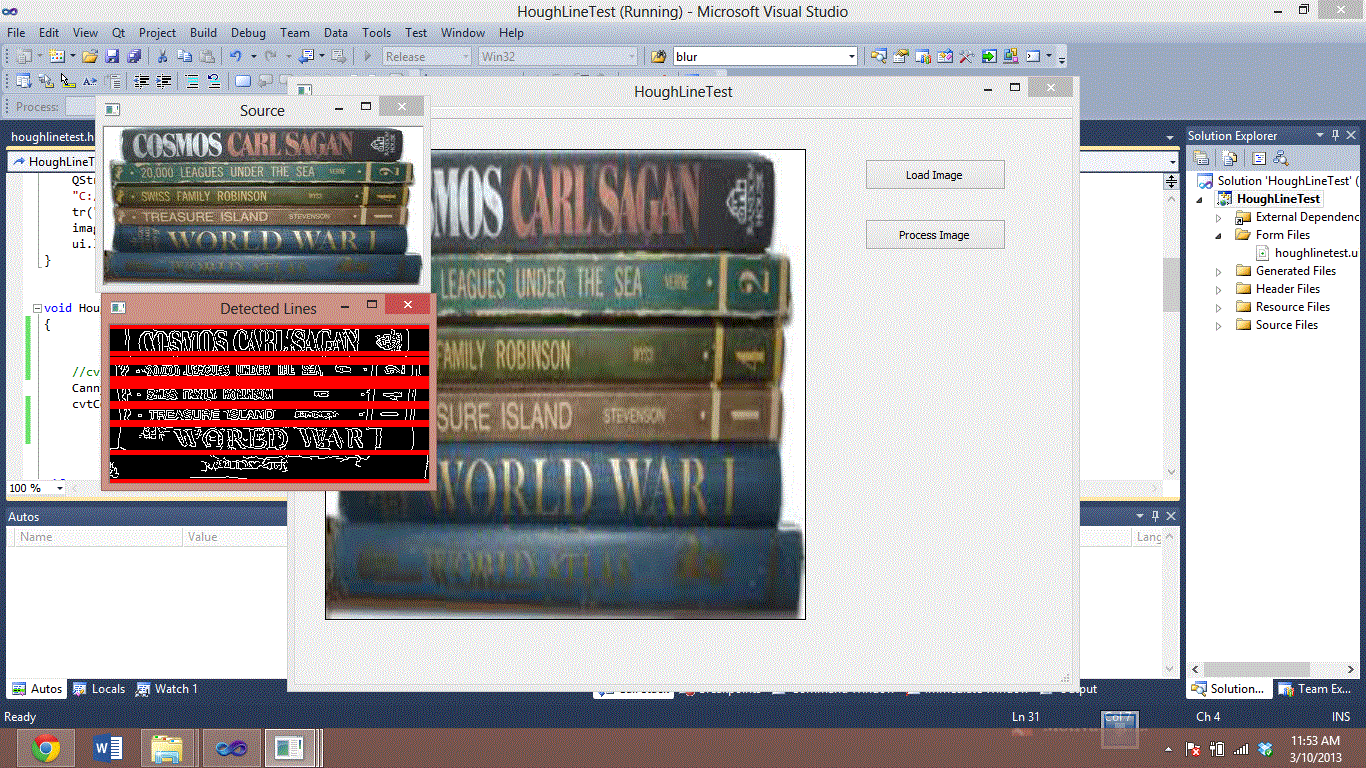The height and width of the screenshot is (768, 1366).
Task: Click the Copy icon in toolbar
Action: (x=185, y=57)
